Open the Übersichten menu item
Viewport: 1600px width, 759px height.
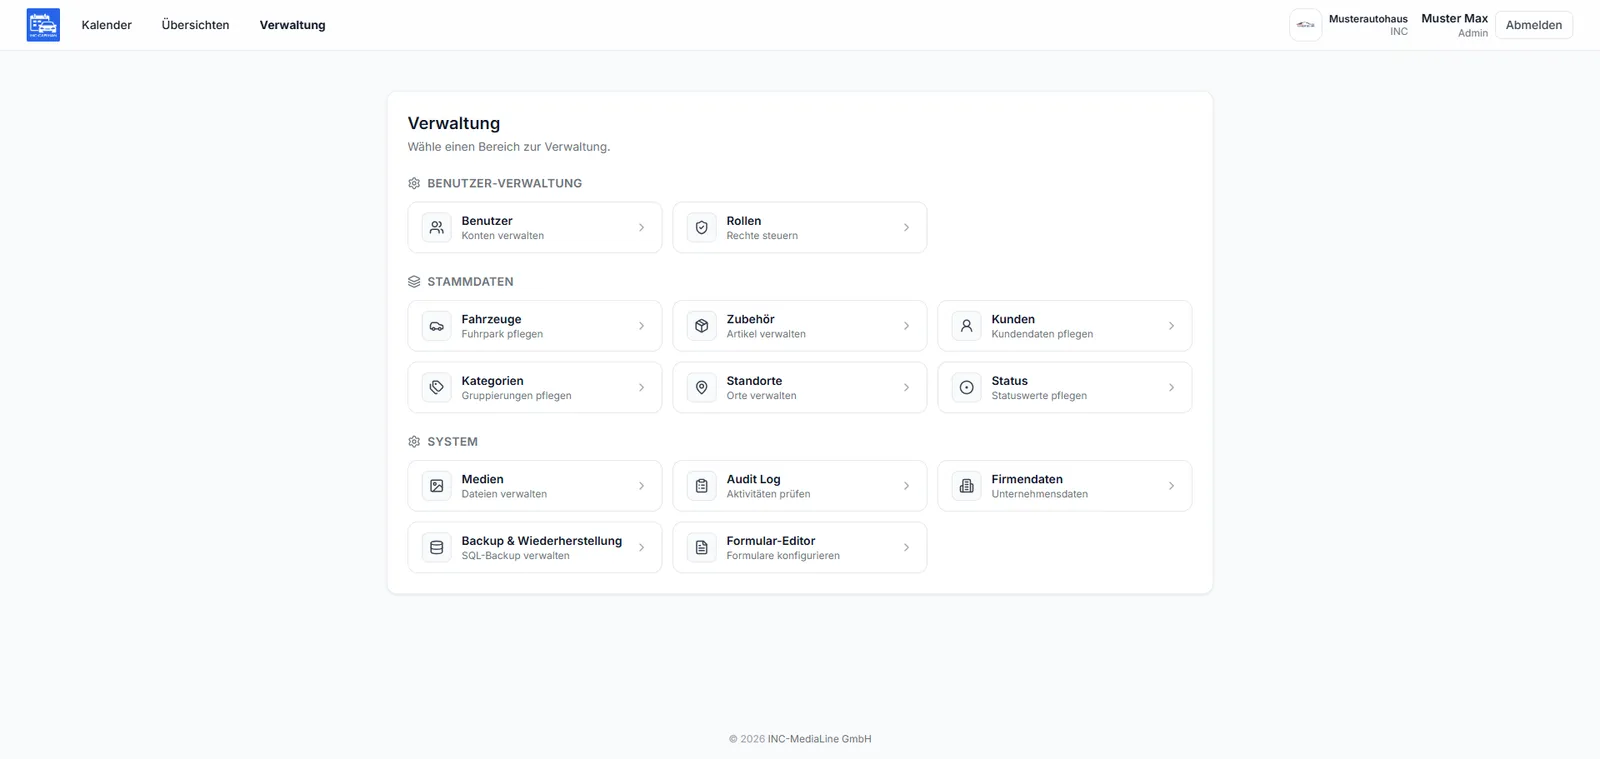(196, 25)
